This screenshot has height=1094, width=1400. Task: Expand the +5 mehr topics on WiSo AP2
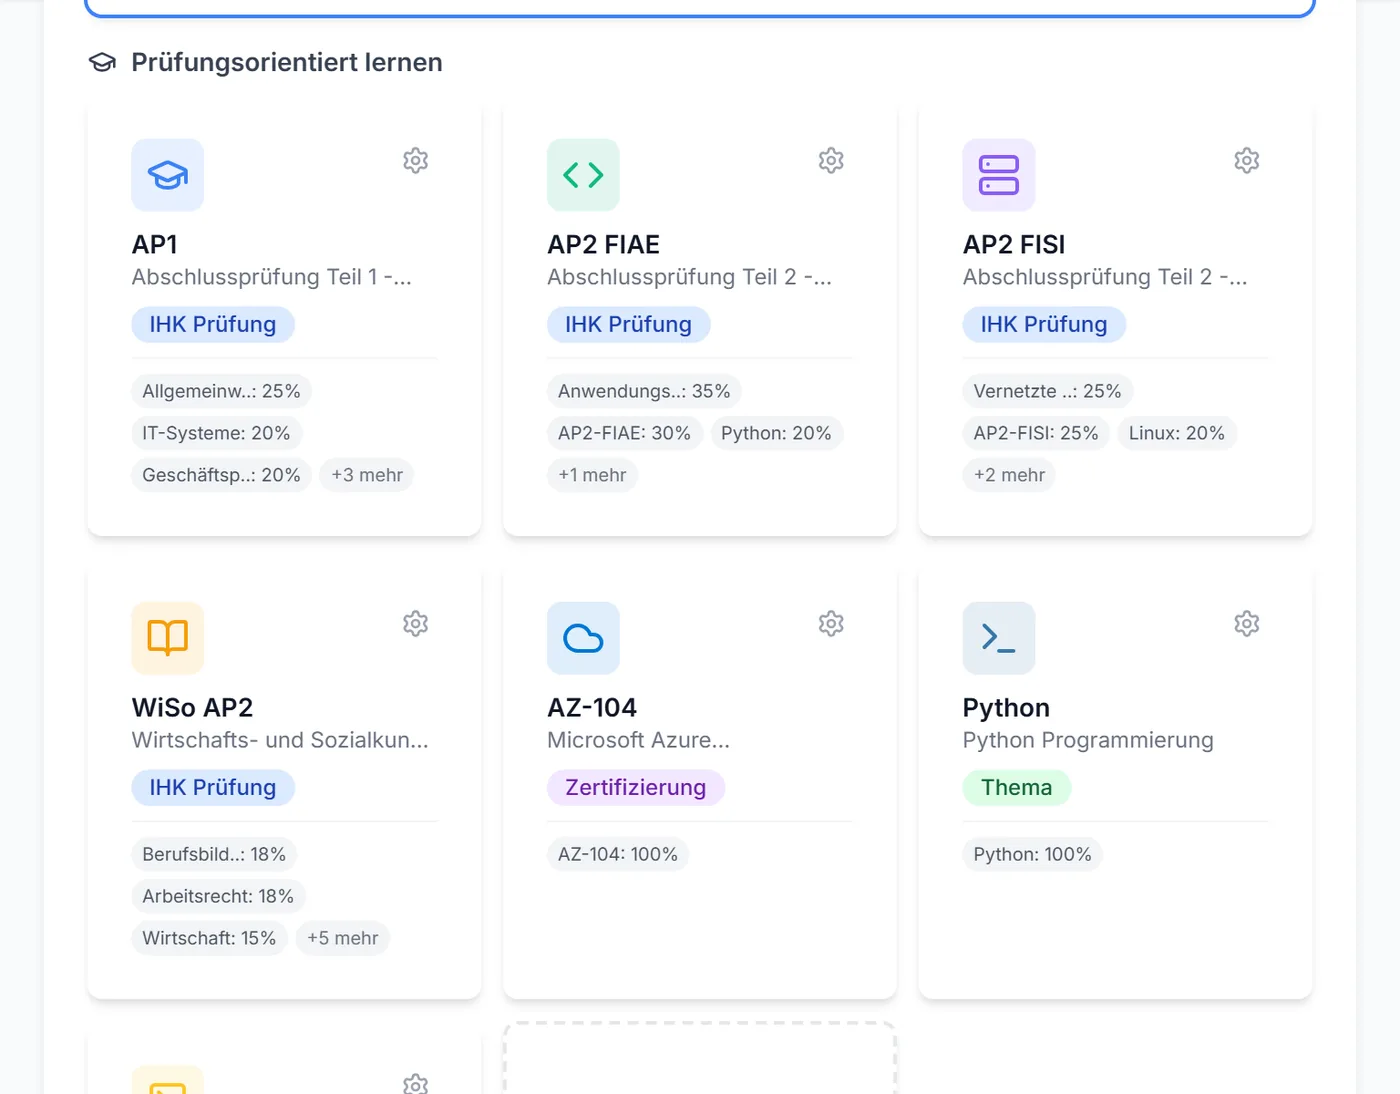343,938
